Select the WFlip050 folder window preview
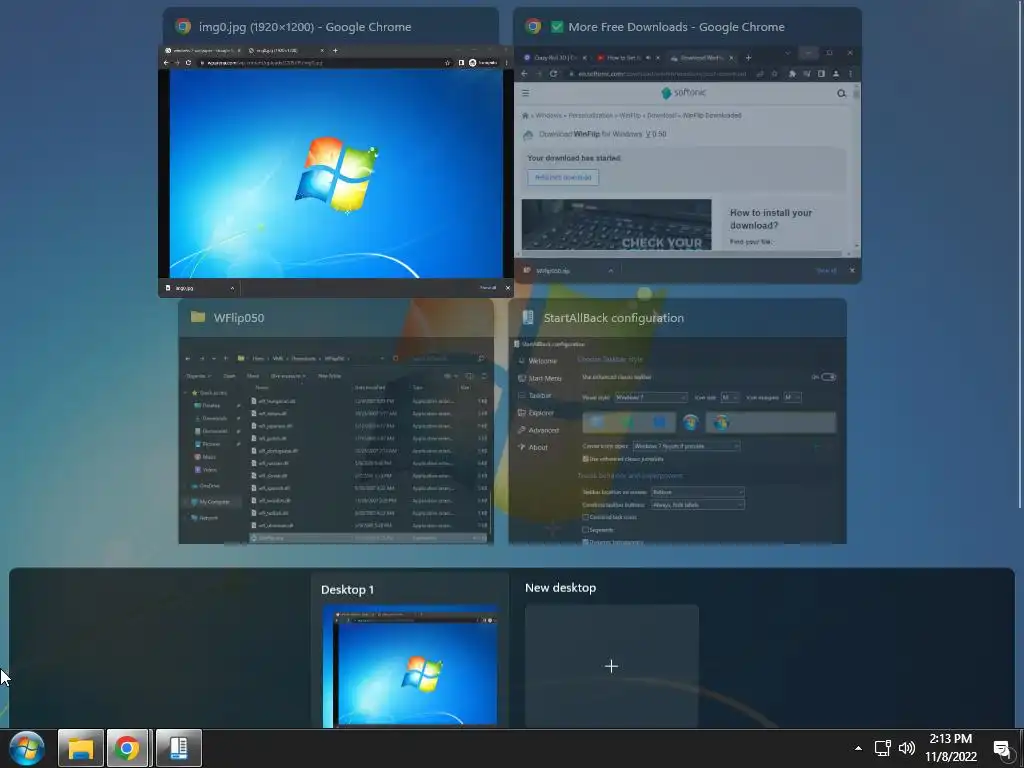This screenshot has height=768, width=1024. pos(336,440)
